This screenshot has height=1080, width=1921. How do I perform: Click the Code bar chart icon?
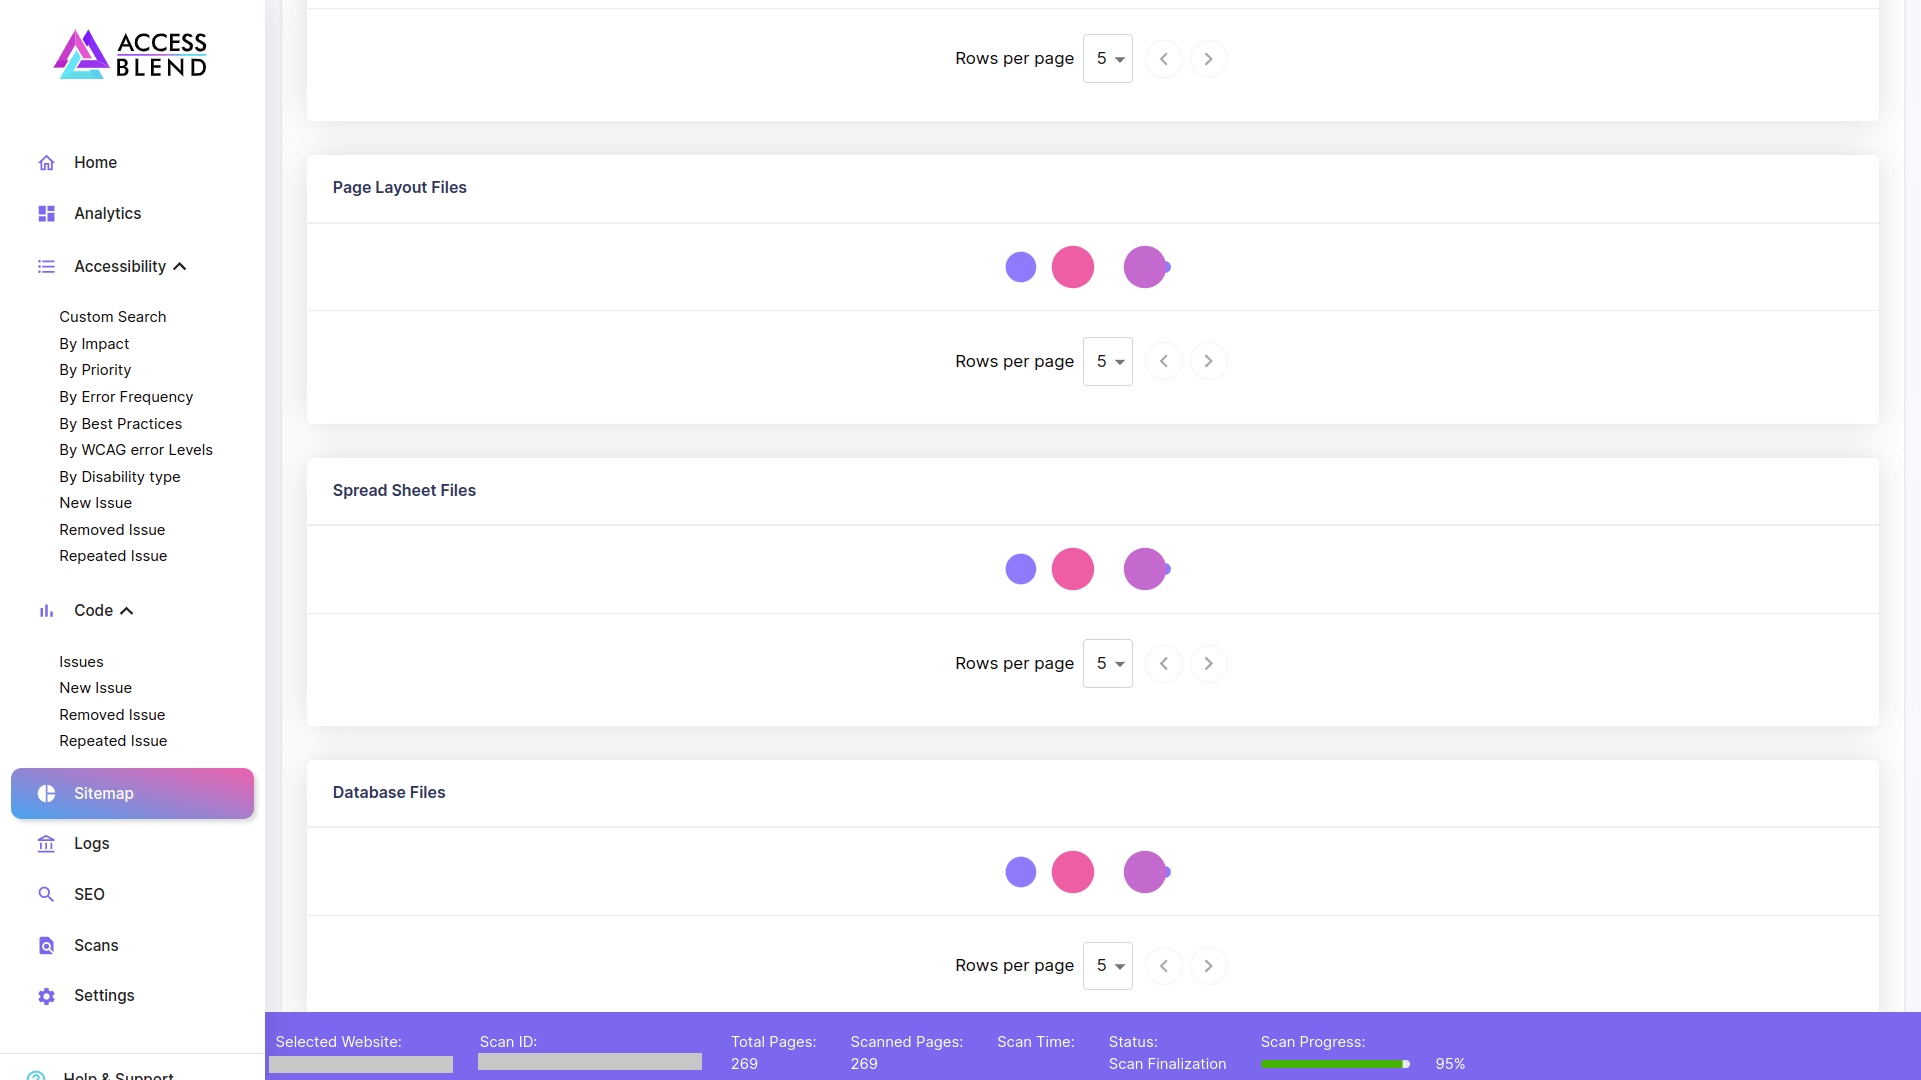click(46, 611)
